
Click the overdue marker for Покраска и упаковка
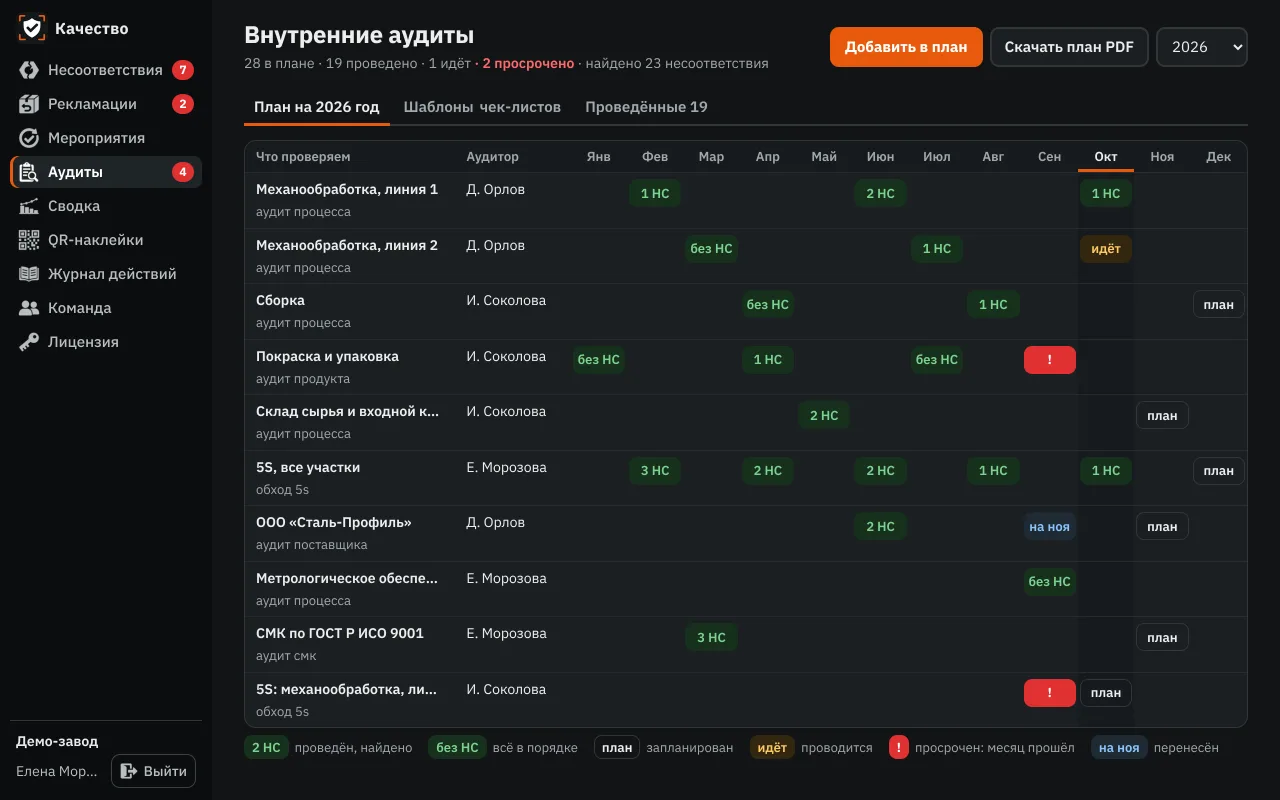[1050, 360]
